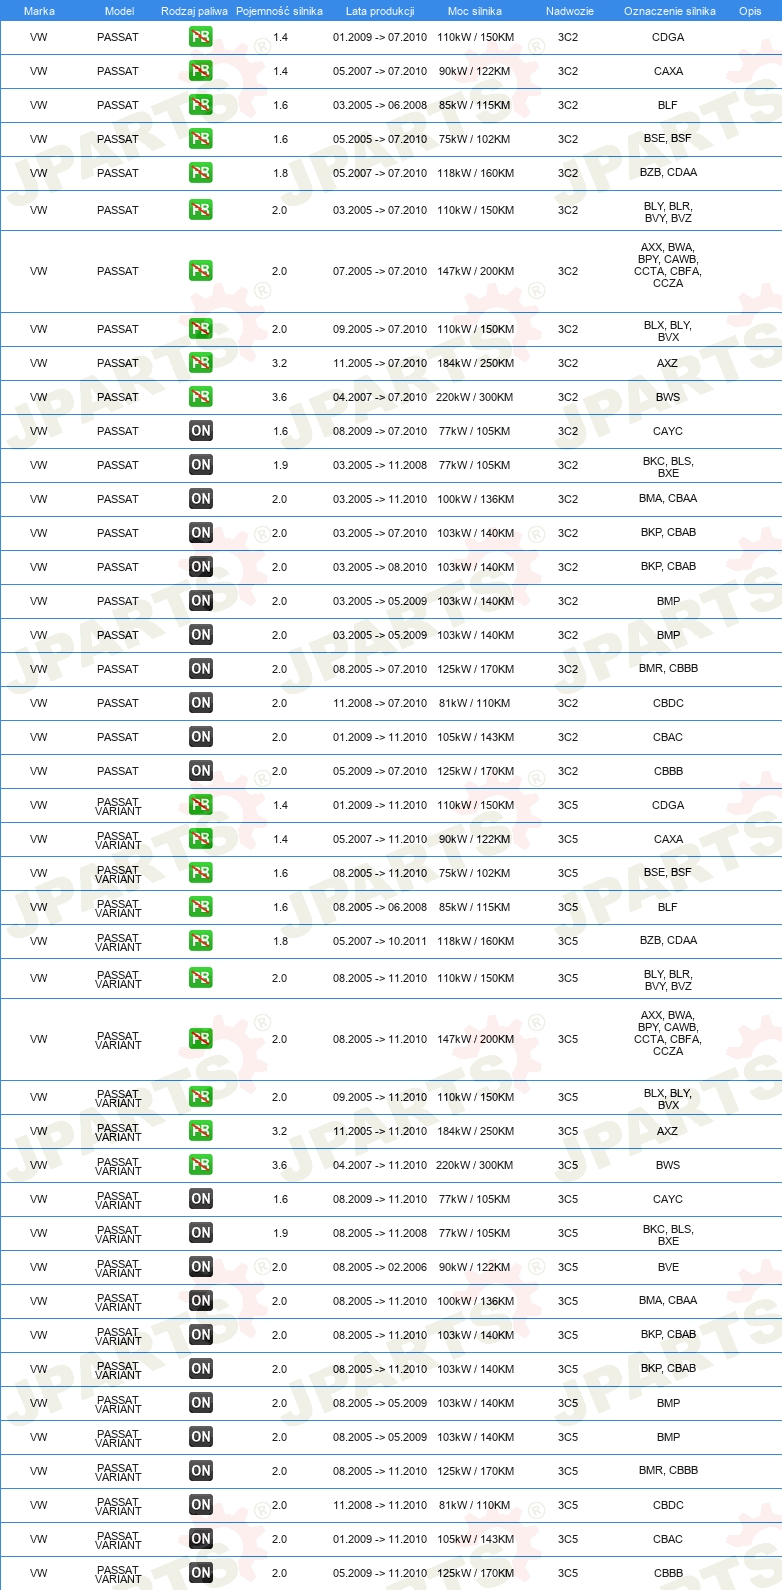Click dates '08.2005 -> 02.2006'
Viewport: 782px width, 1590px height.
tap(380, 1267)
